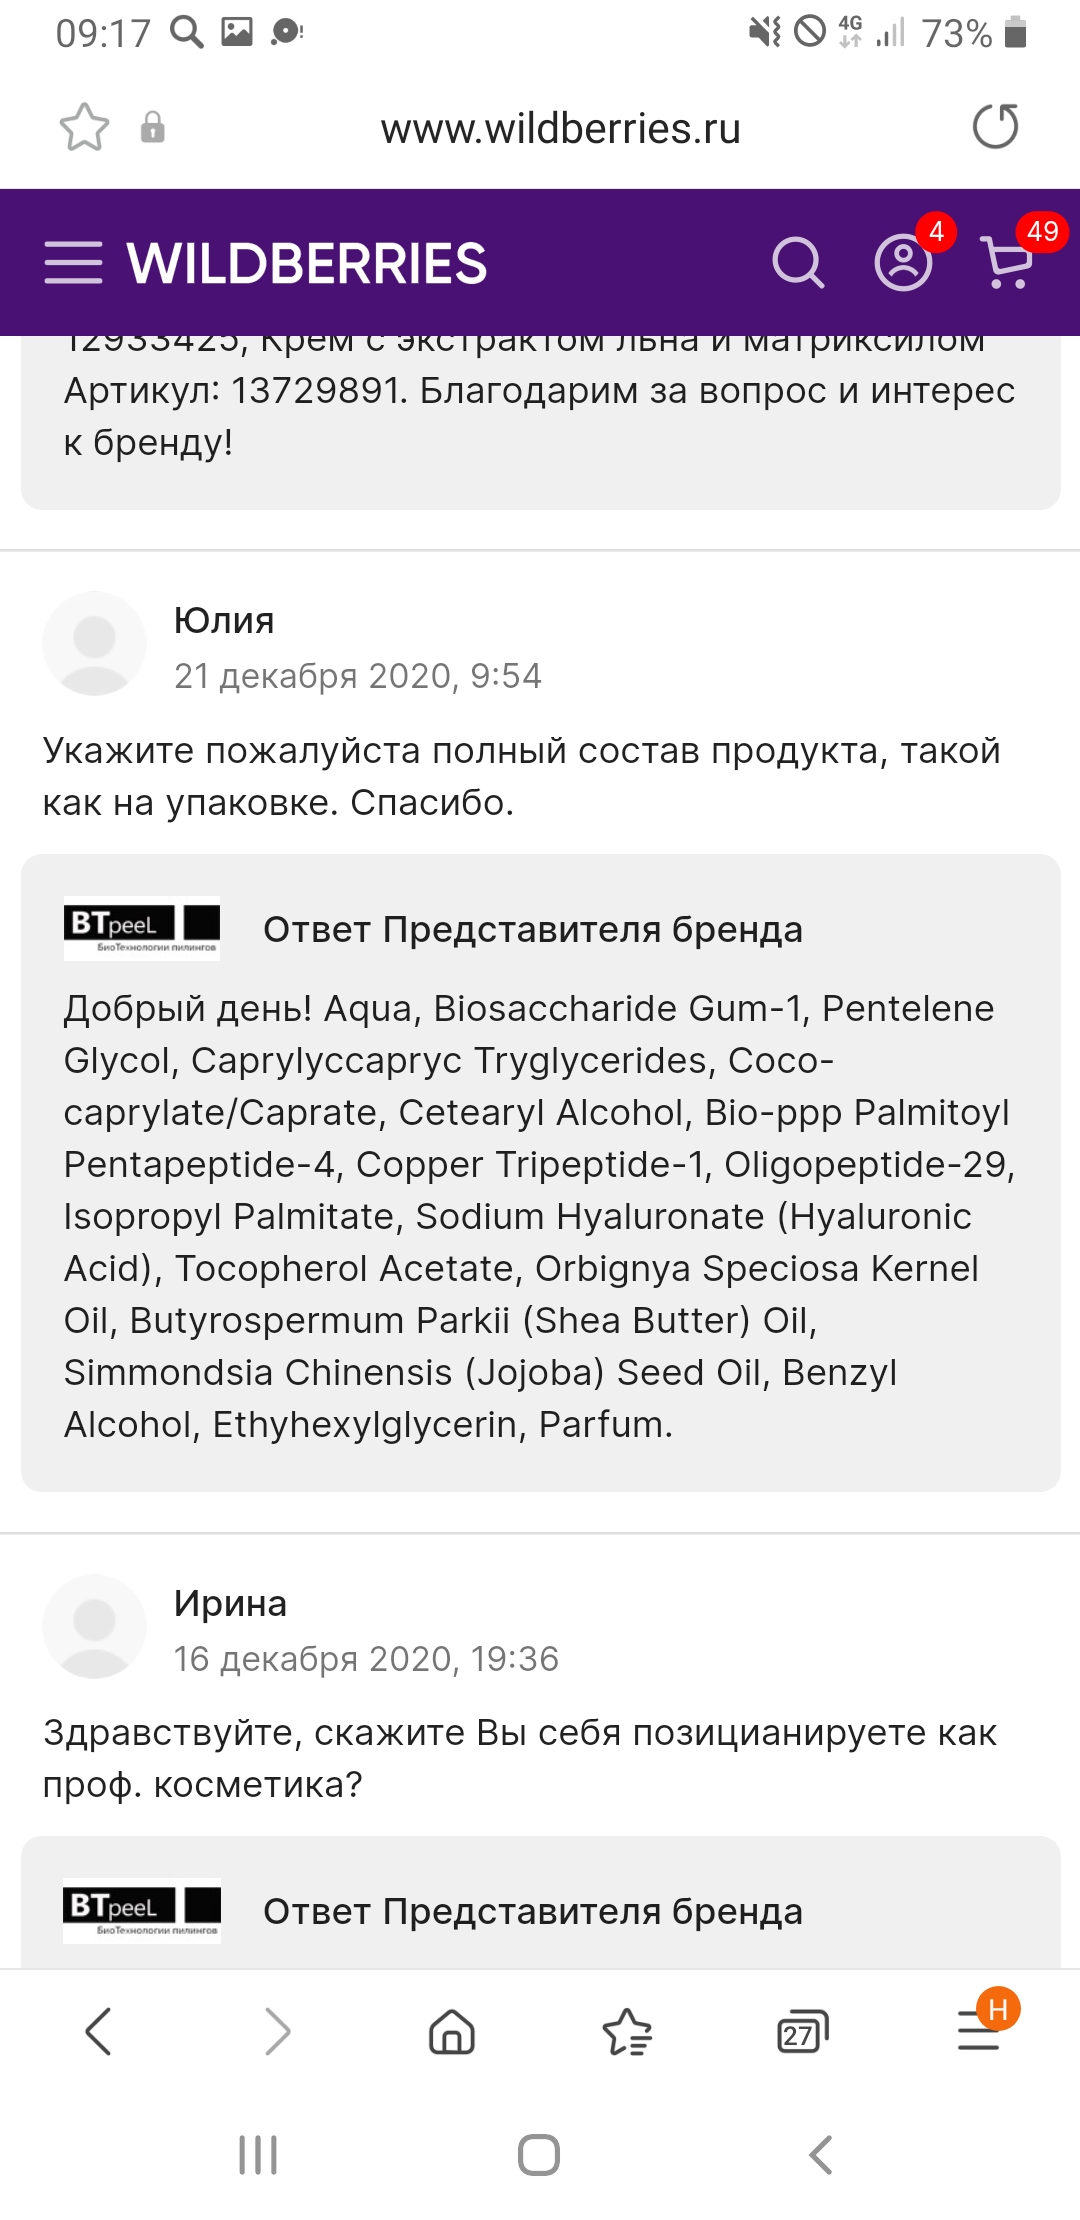Tap the BTpeel brand logo in Юлия's answer
The width and height of the screenshot is (1080, 2220).
[x=142, y=928]
